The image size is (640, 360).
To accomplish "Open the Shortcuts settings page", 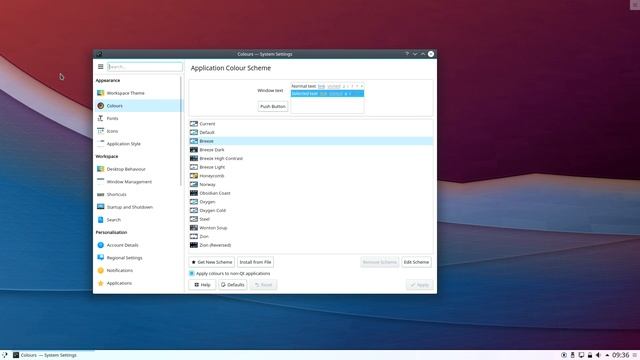I will coord(139,194).
